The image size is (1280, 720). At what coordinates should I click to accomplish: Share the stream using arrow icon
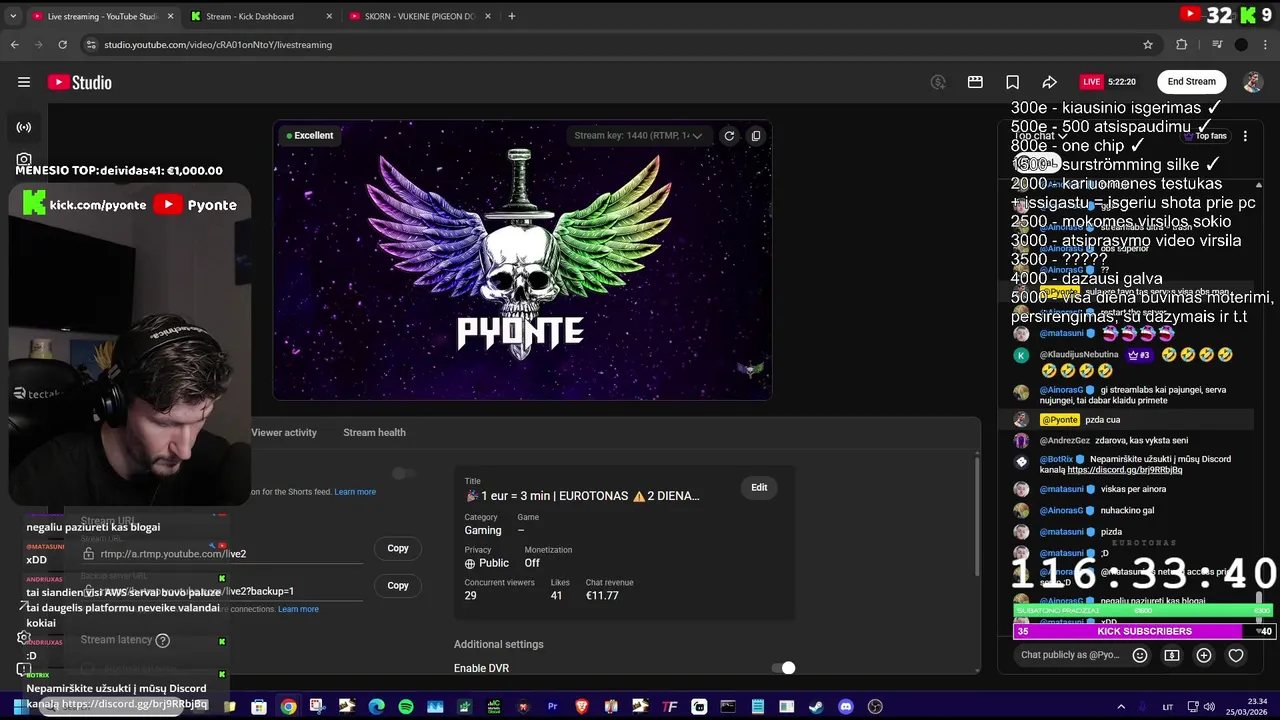pyautogui.click(x=1049, y=82)
